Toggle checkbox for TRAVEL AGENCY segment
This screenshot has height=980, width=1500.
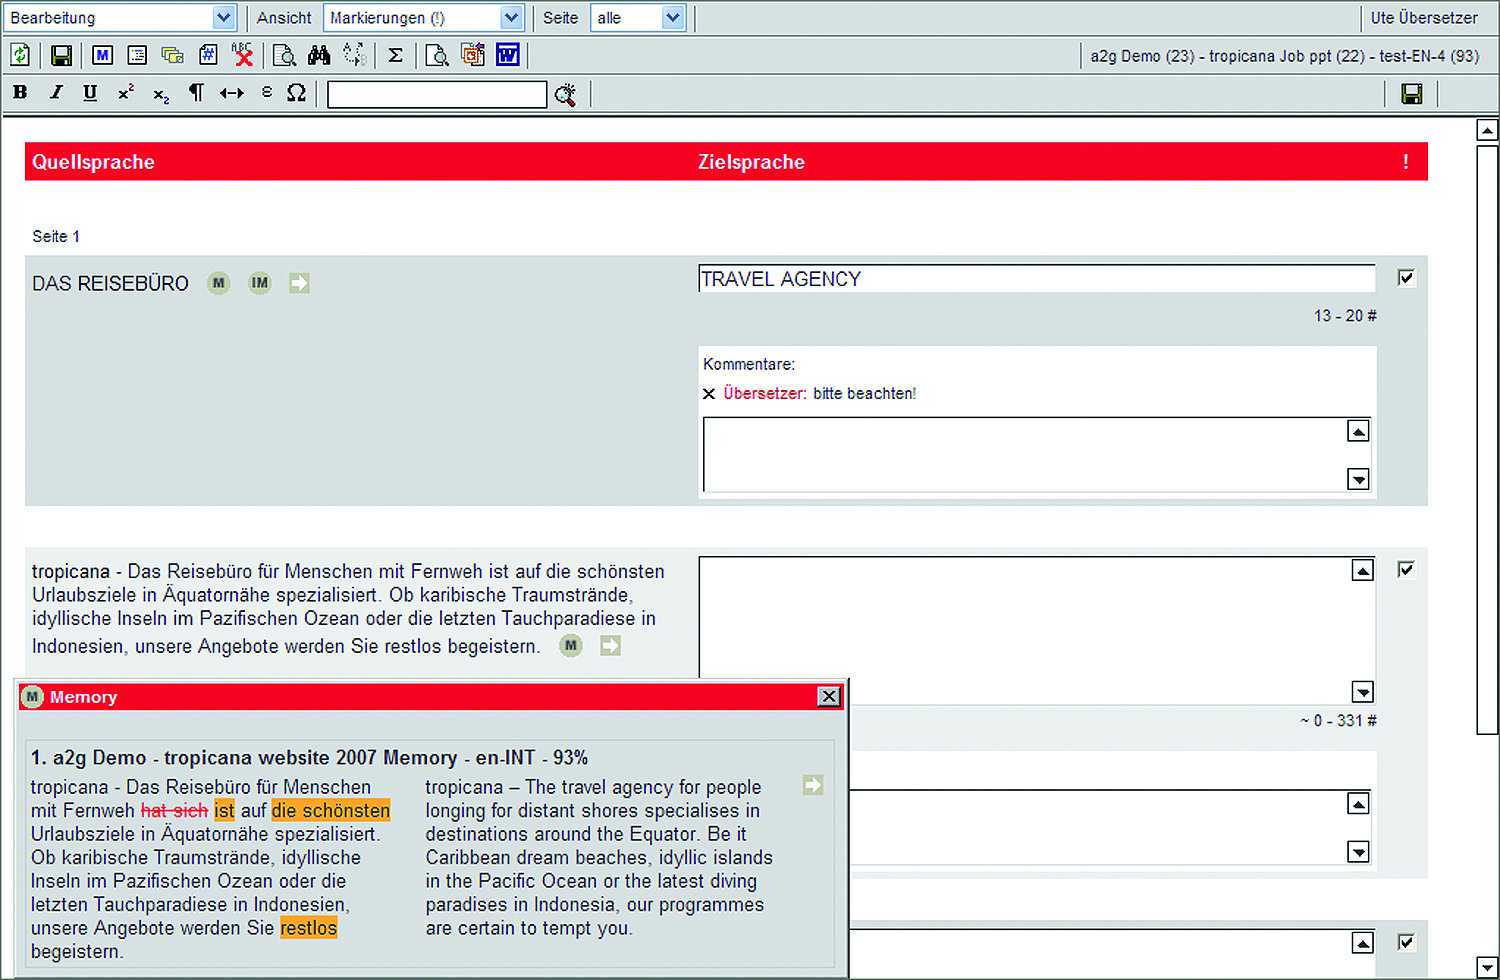point(1406,278)
